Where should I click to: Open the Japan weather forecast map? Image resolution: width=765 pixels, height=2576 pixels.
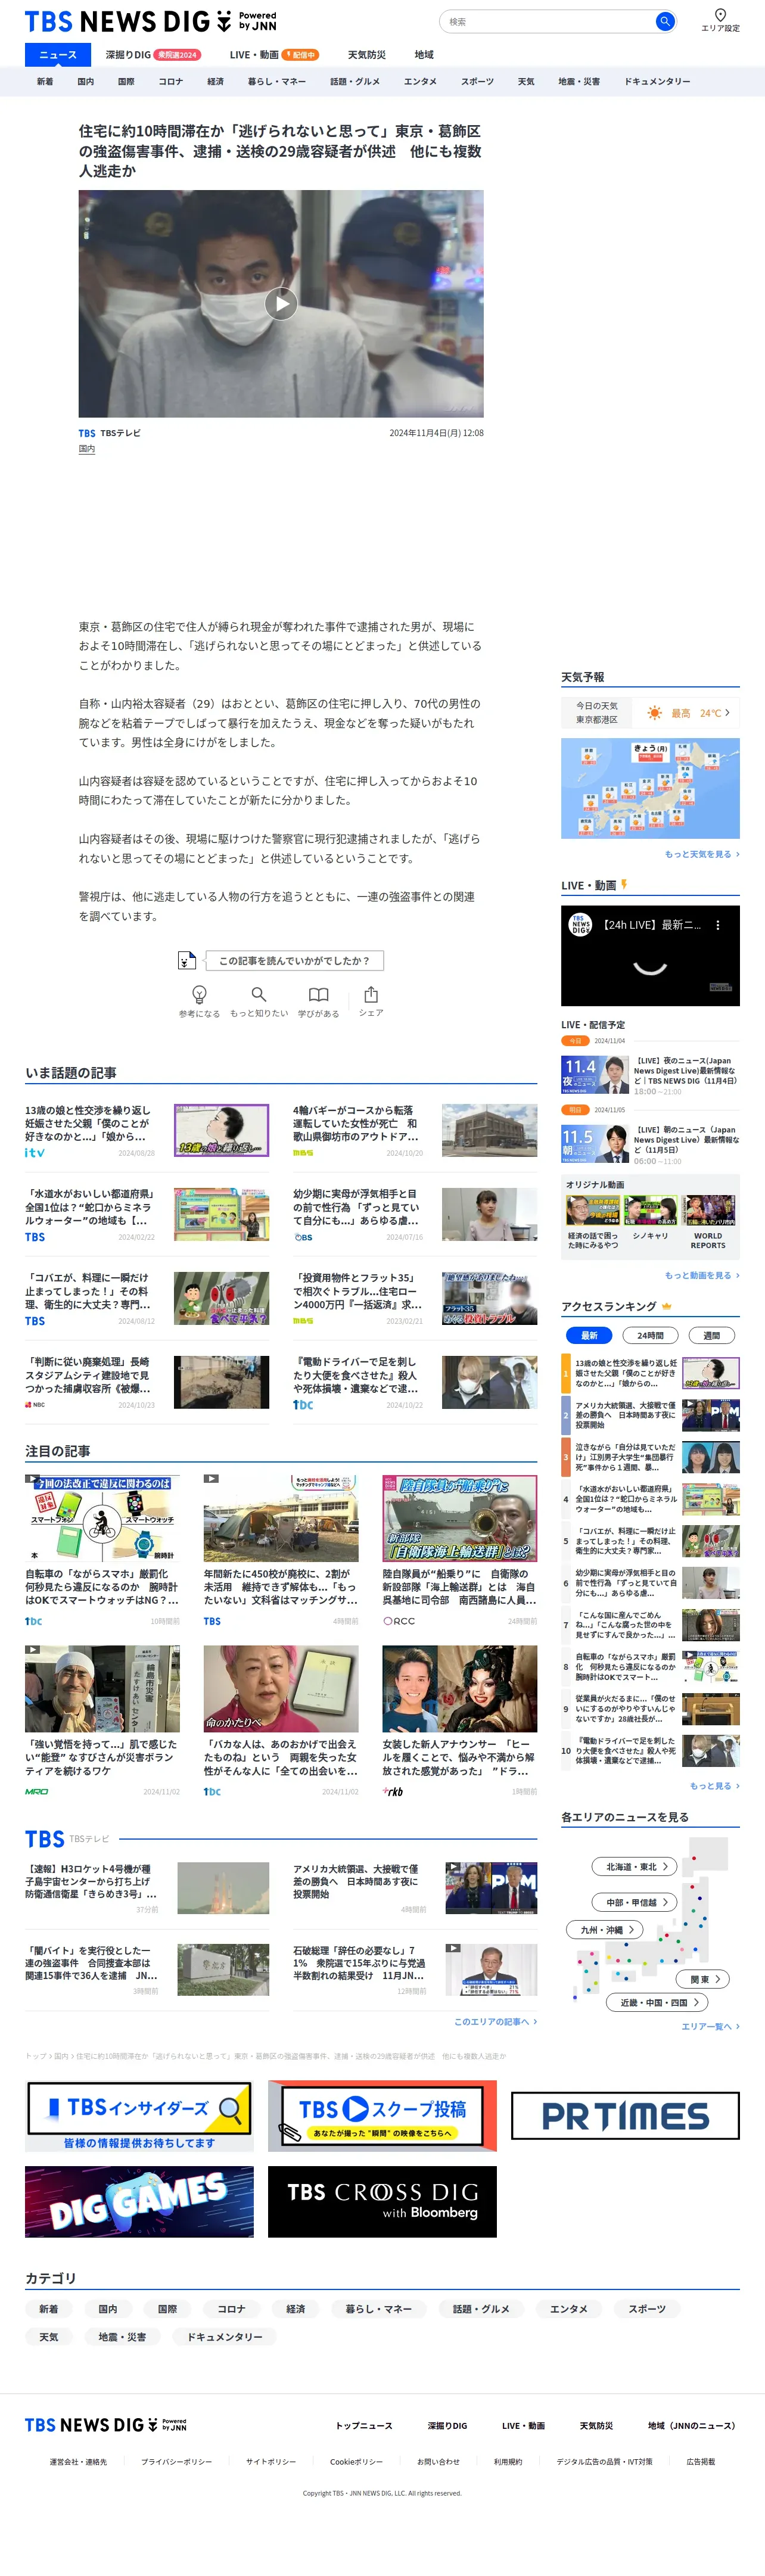[x=650, y=788]
